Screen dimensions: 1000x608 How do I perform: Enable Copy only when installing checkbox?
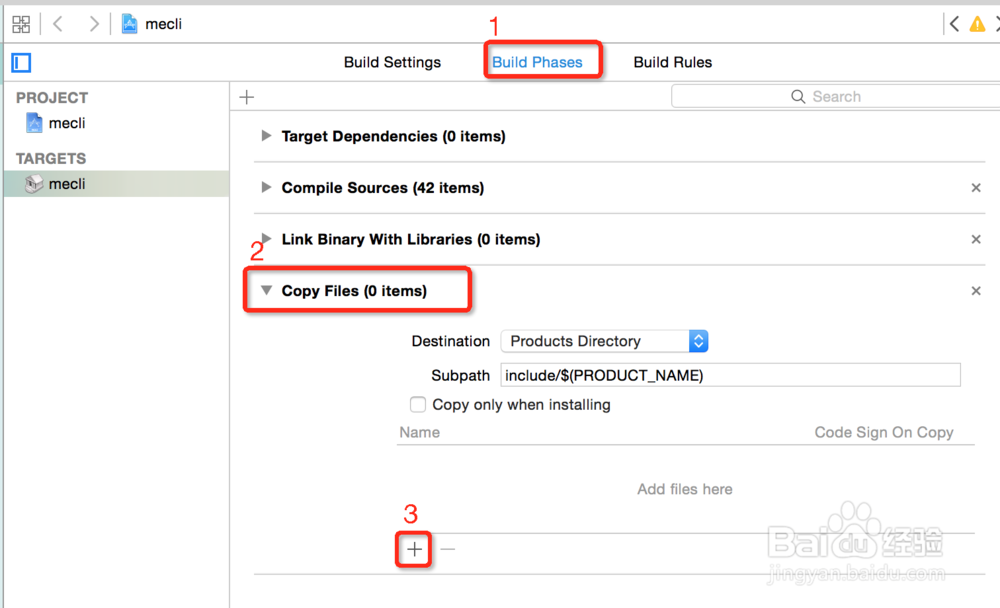418,405
